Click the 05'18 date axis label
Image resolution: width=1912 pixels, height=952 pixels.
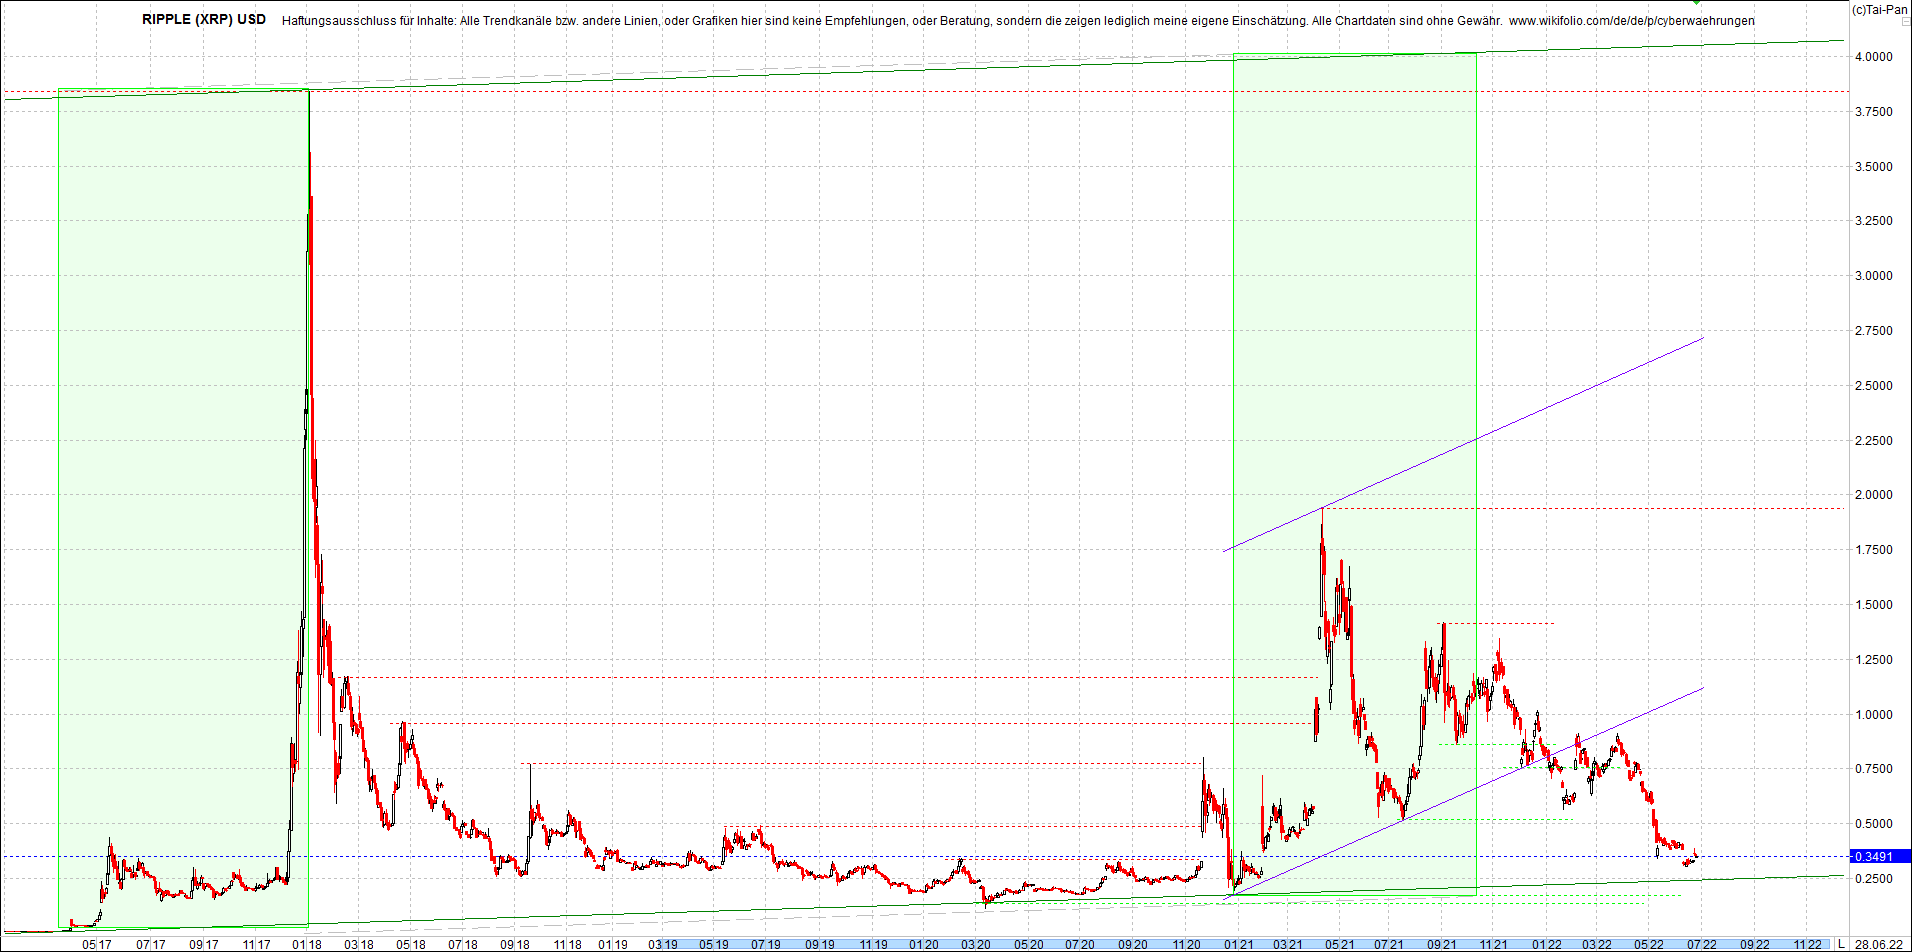tap(410, 944)
